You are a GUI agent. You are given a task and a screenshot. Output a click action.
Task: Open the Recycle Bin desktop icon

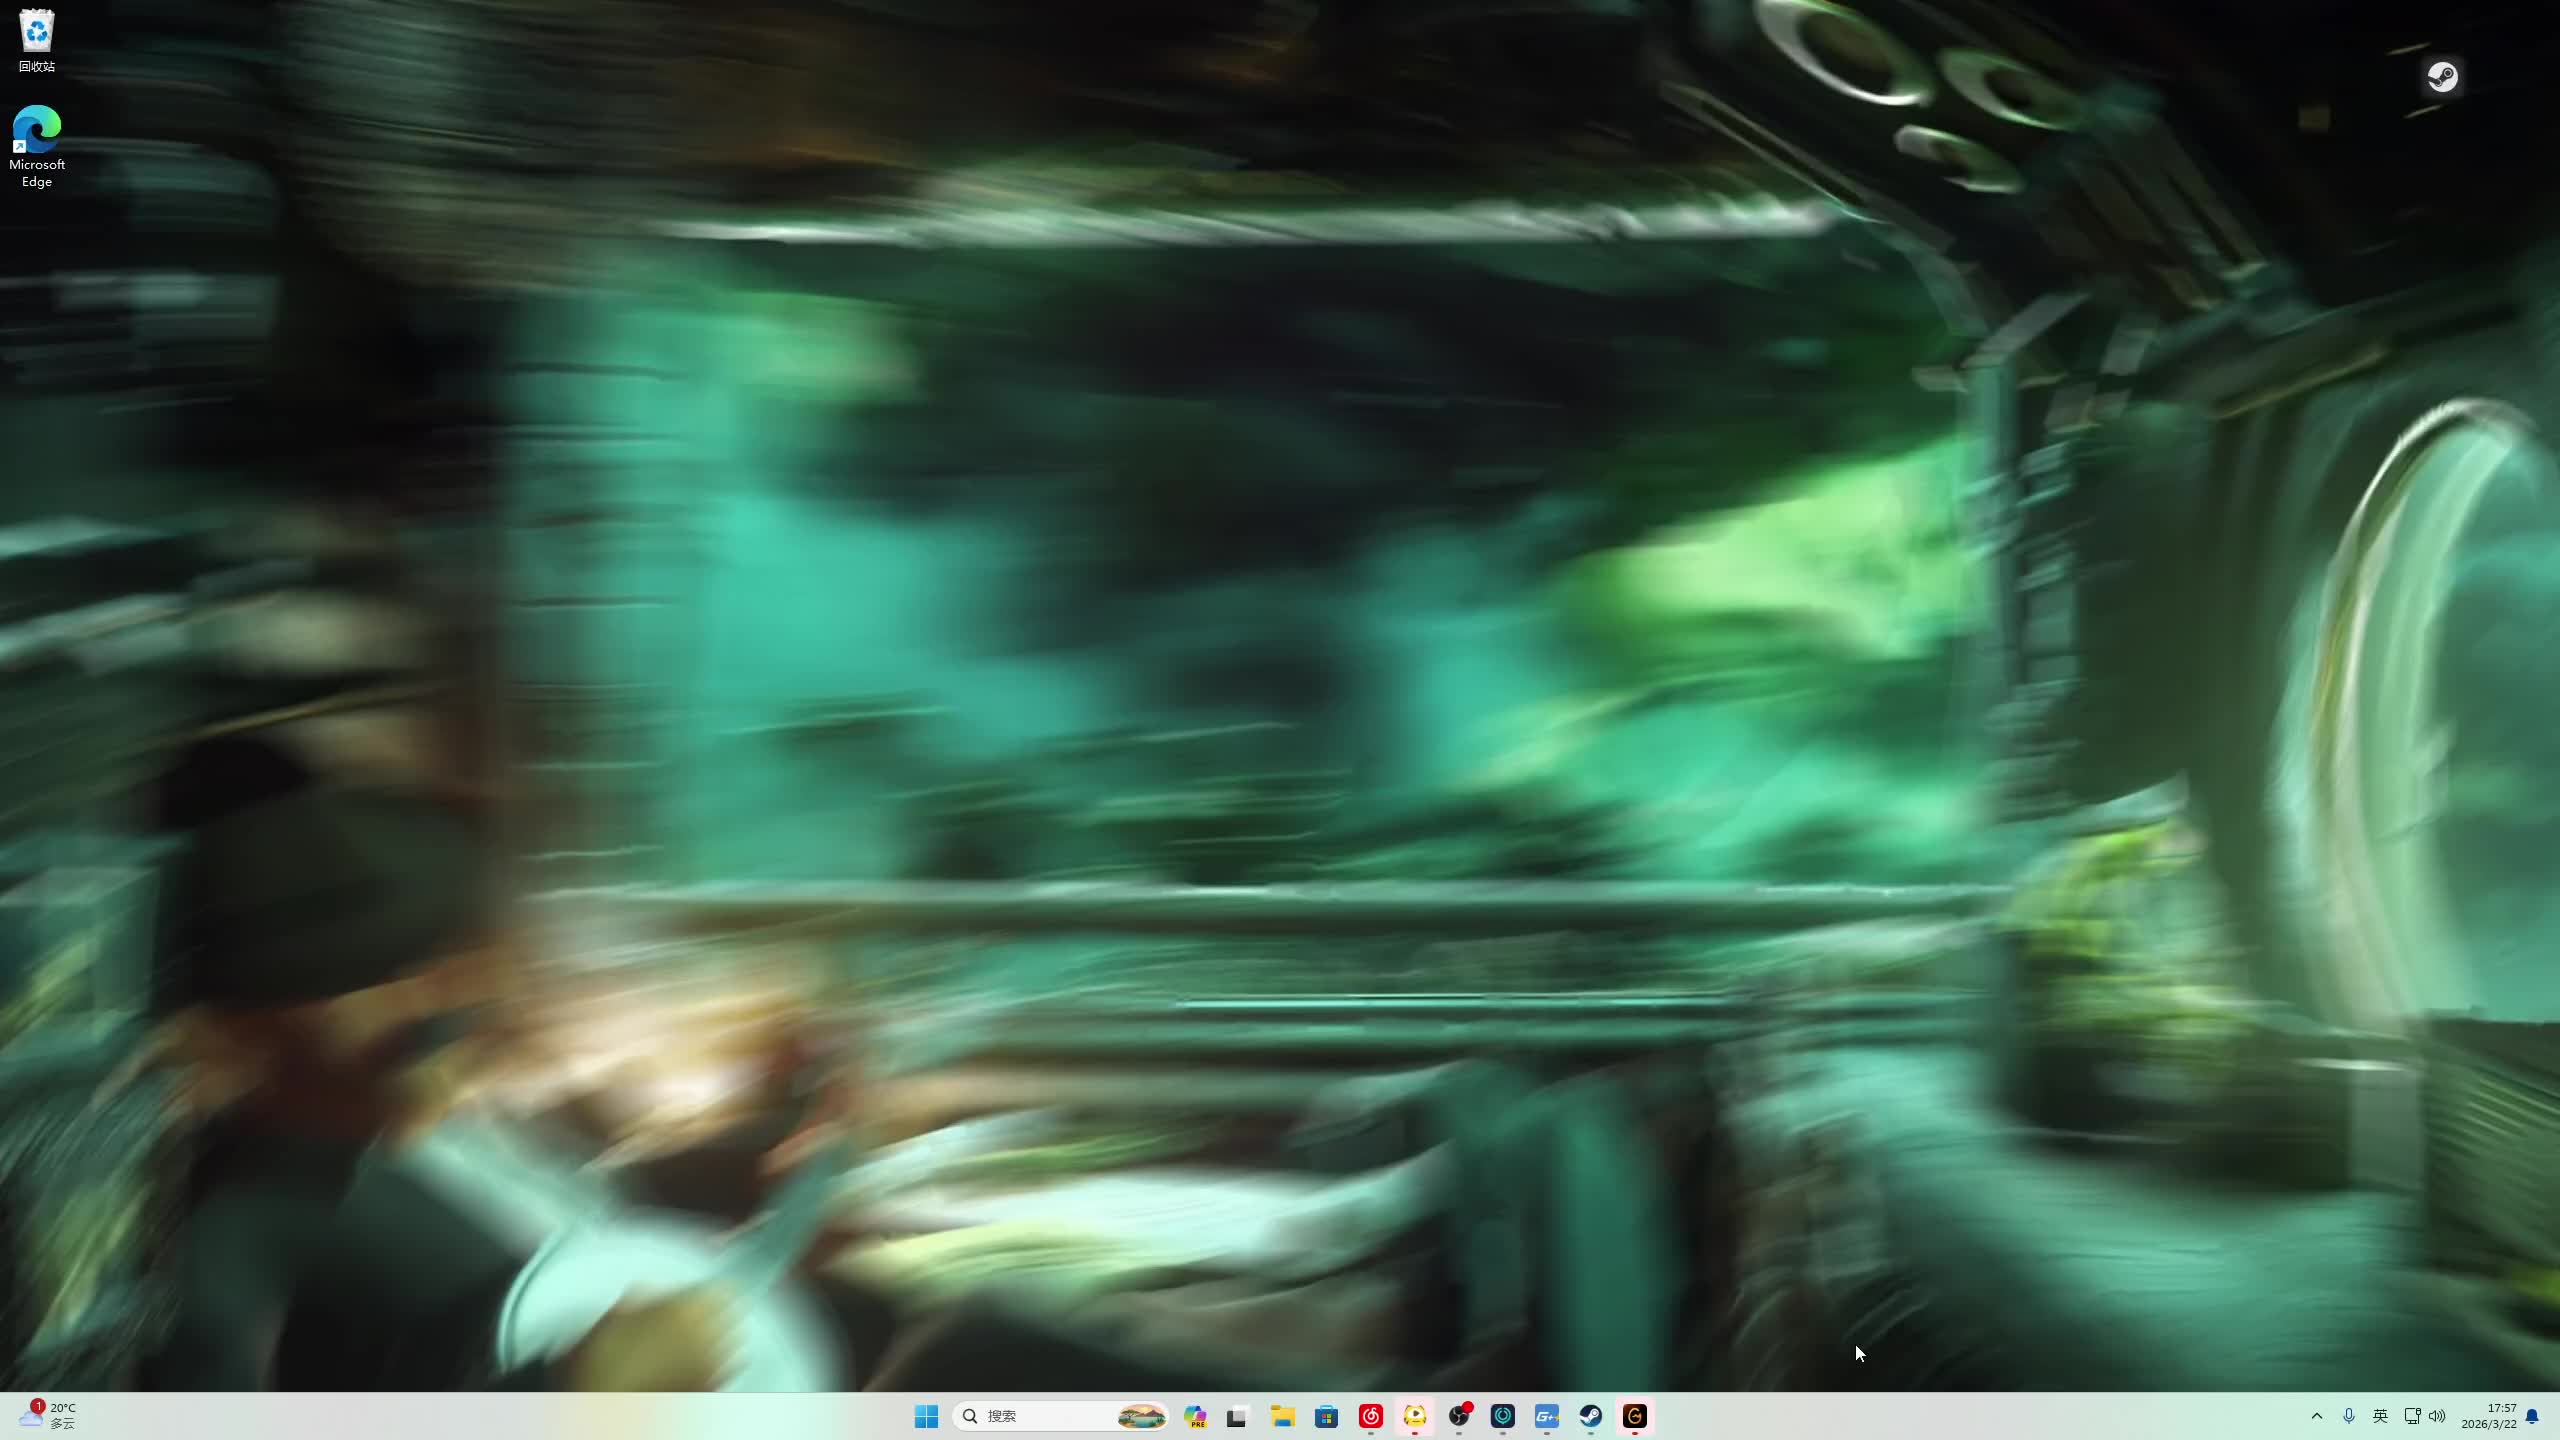pos(37,40)
